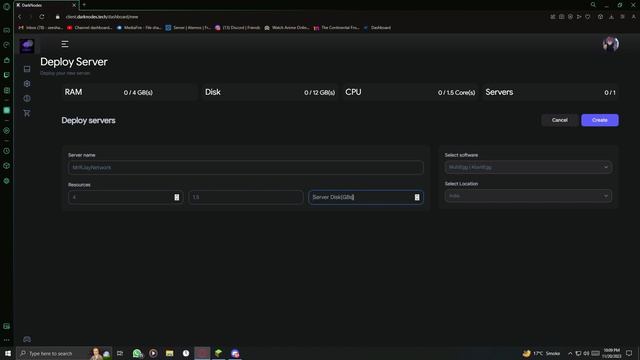
Task: Click the CPU cores resources field
Action: click(x=246, y=197)
